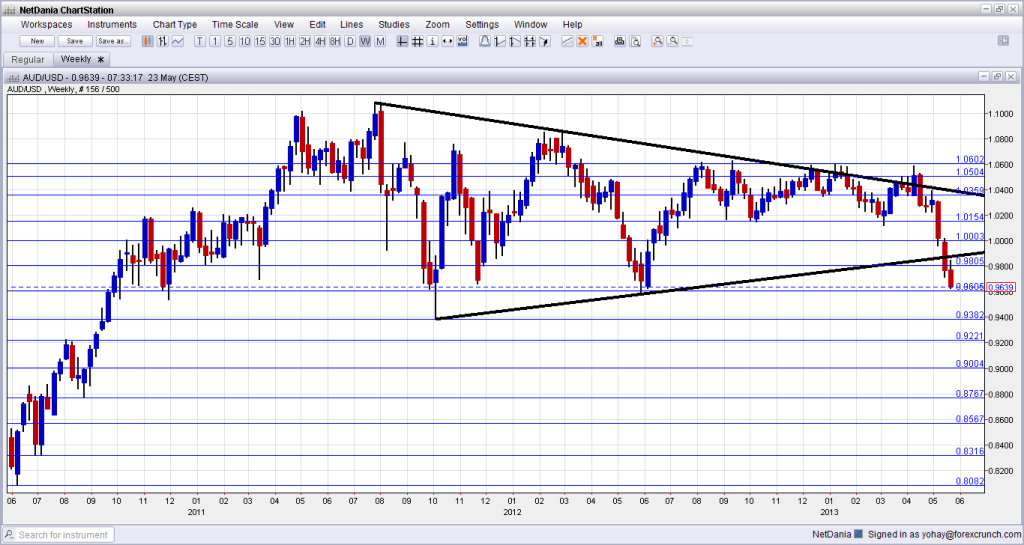Select the line chart type icon

pyautogui.click(x=178, y=41)
